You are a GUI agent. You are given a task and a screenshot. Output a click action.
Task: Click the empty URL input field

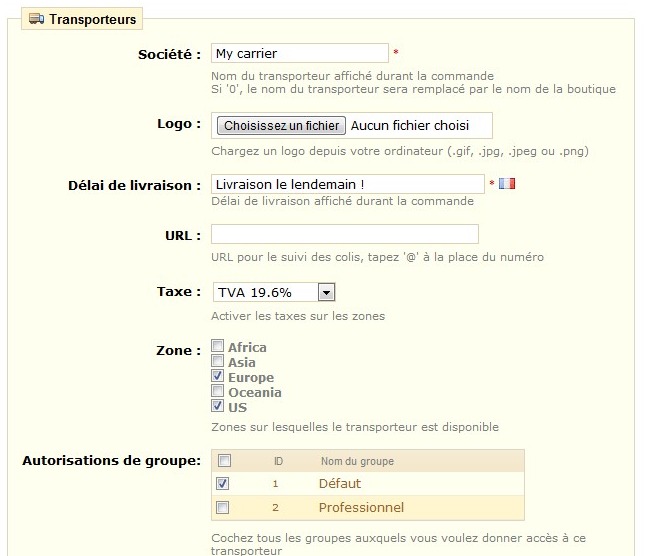coord(345,234)
